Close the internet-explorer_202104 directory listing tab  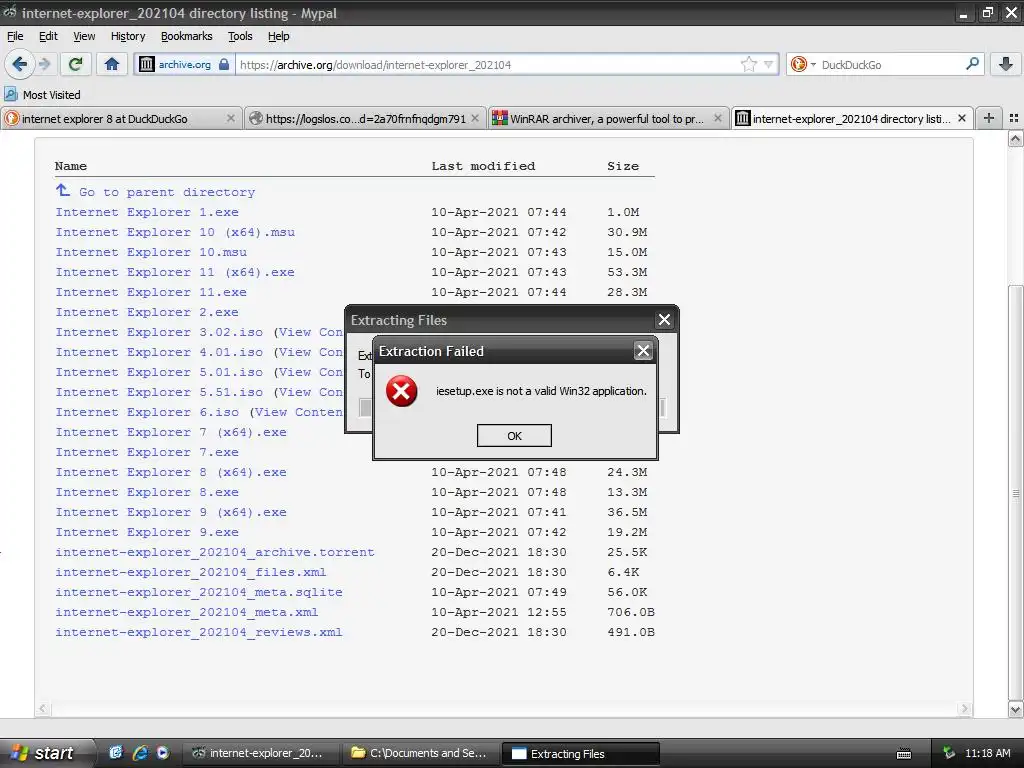961,118
